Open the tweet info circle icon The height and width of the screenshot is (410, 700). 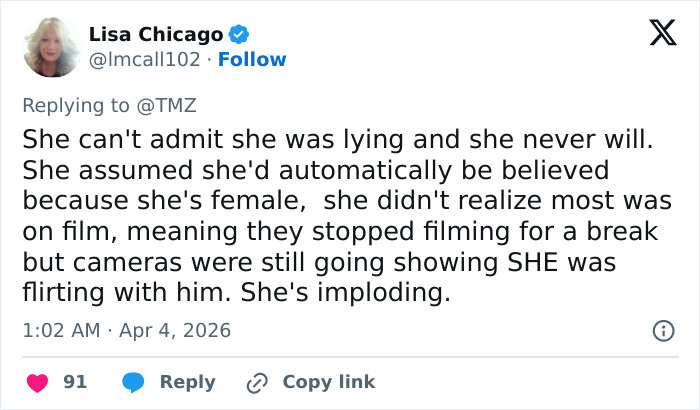tap(662, 330)
